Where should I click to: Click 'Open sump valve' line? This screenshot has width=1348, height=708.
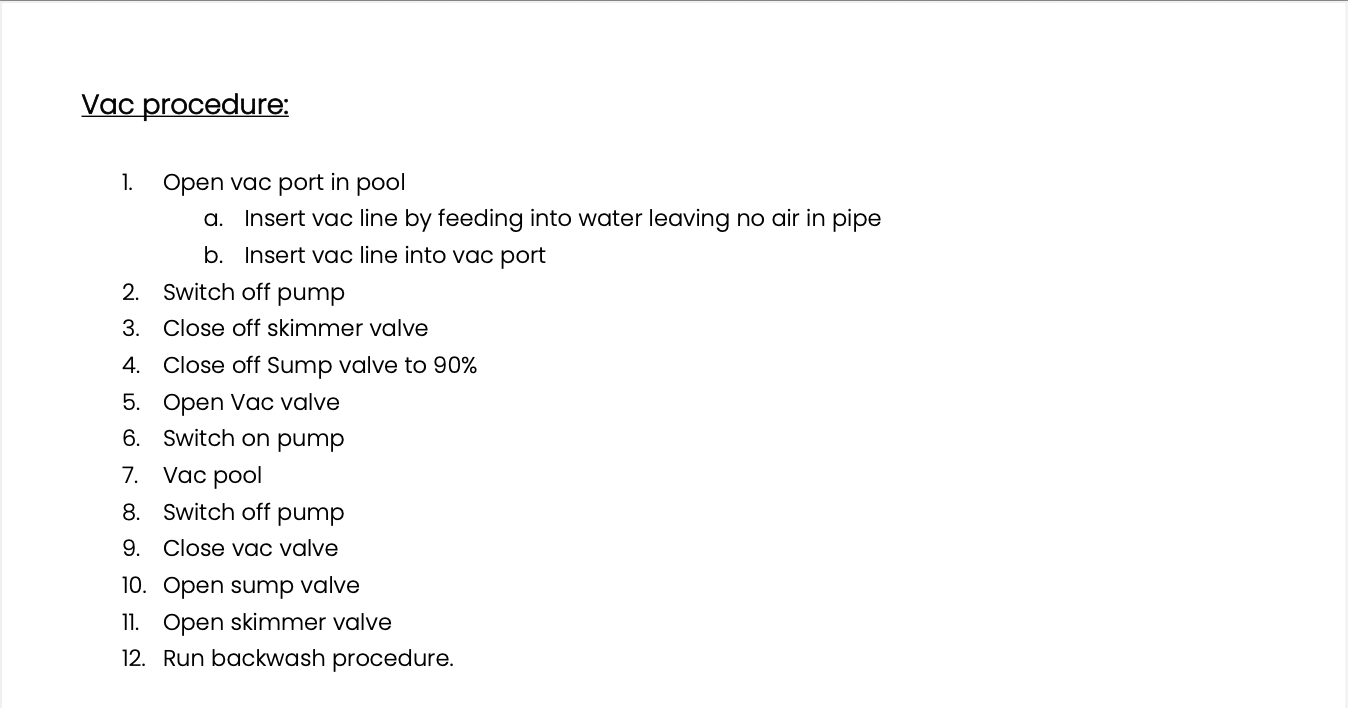262,586
